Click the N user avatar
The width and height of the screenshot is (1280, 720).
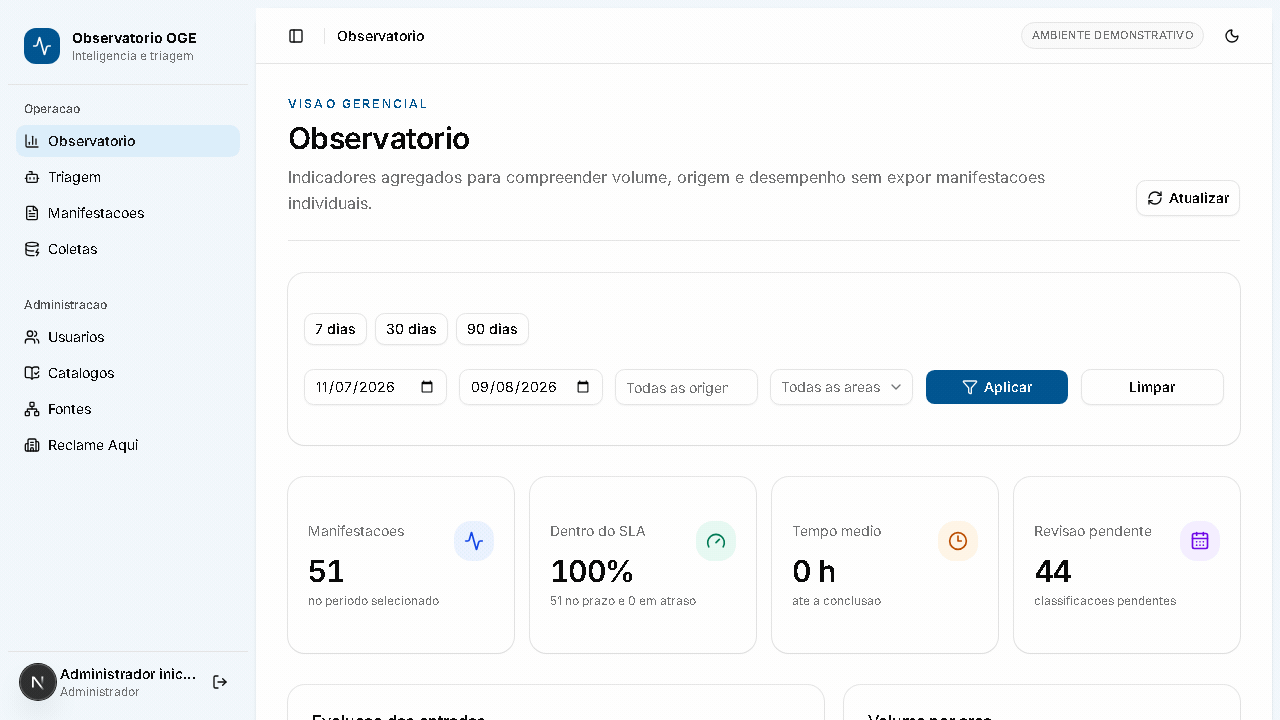(38, 682)
